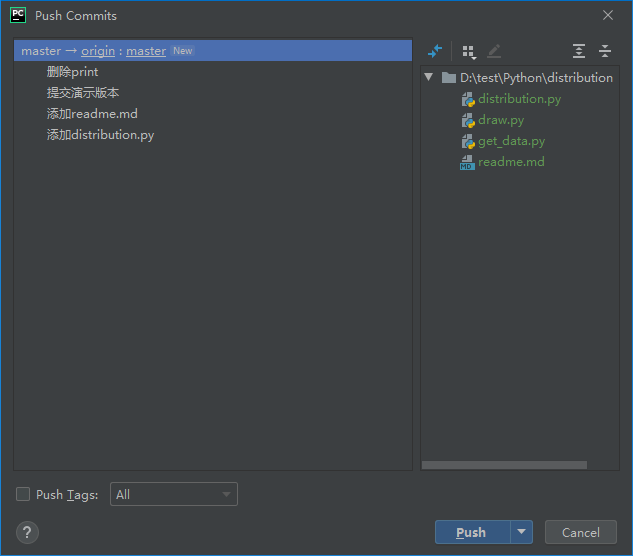The image size is (633, 556).
Task: Close the Push Commits dialog
Action: pos(608,15)
